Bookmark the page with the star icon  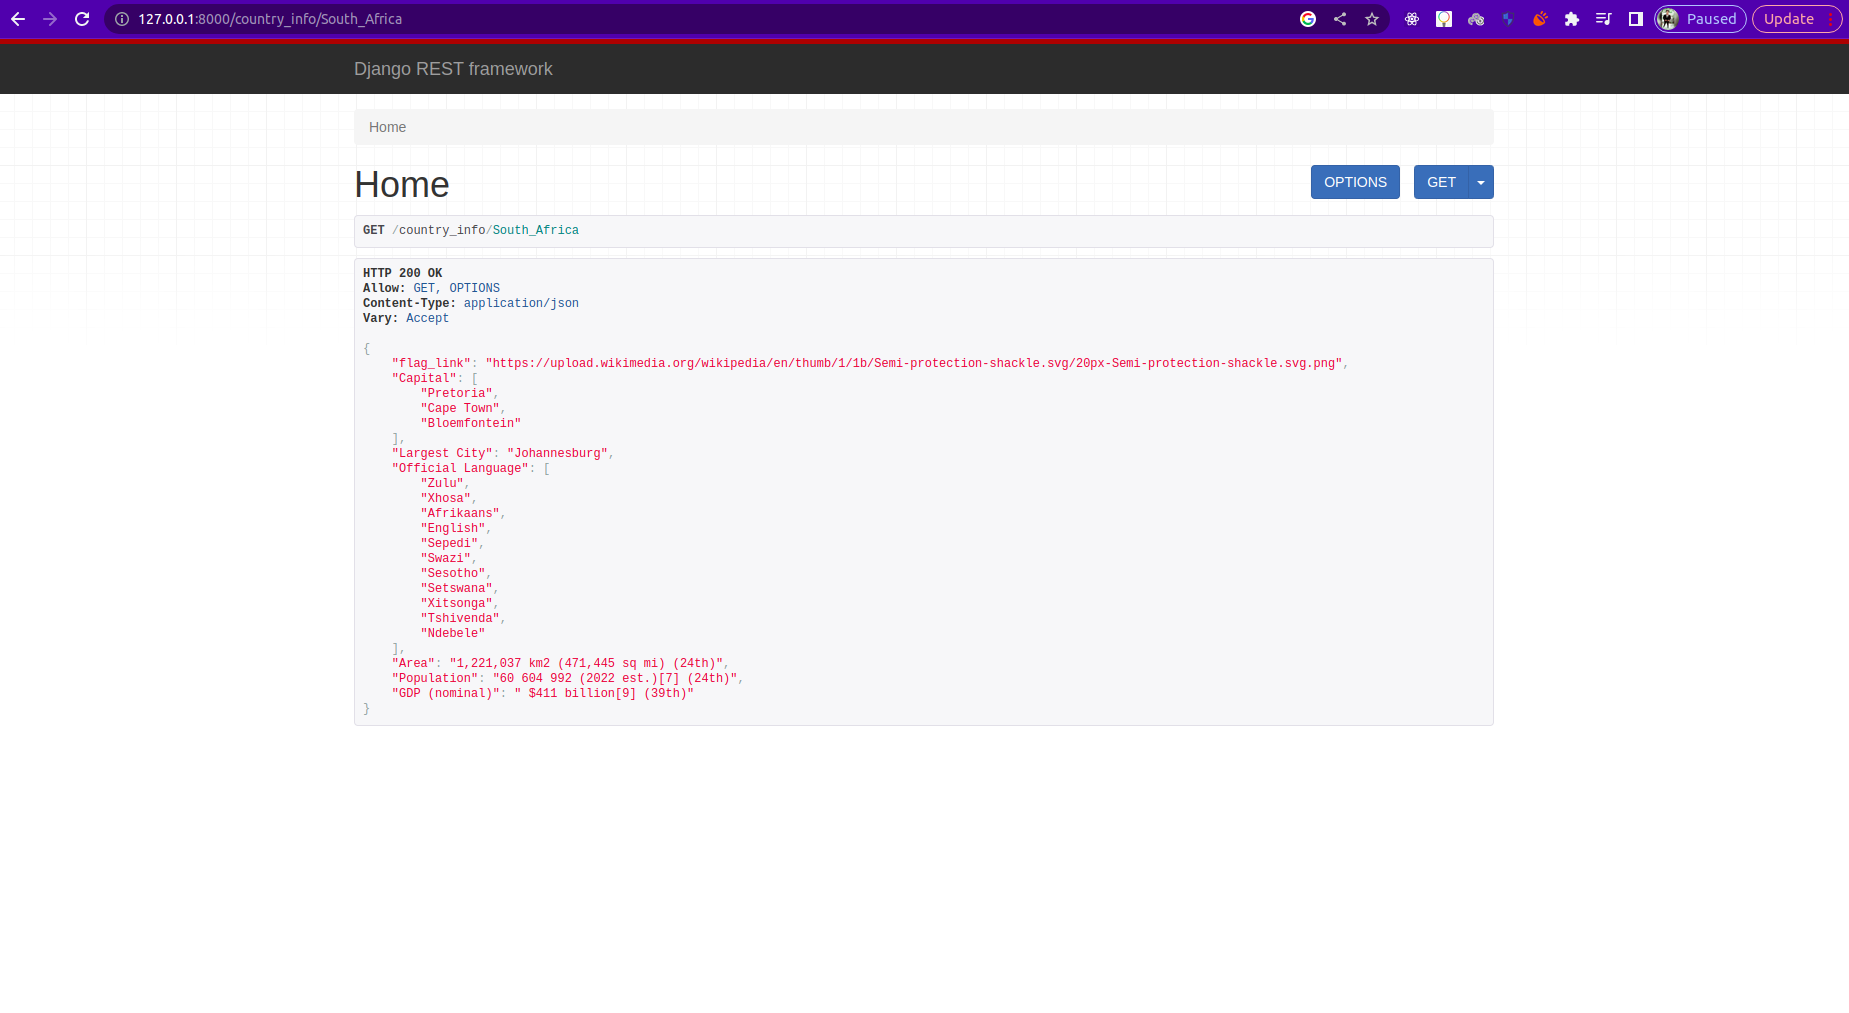coord(1372,18)
